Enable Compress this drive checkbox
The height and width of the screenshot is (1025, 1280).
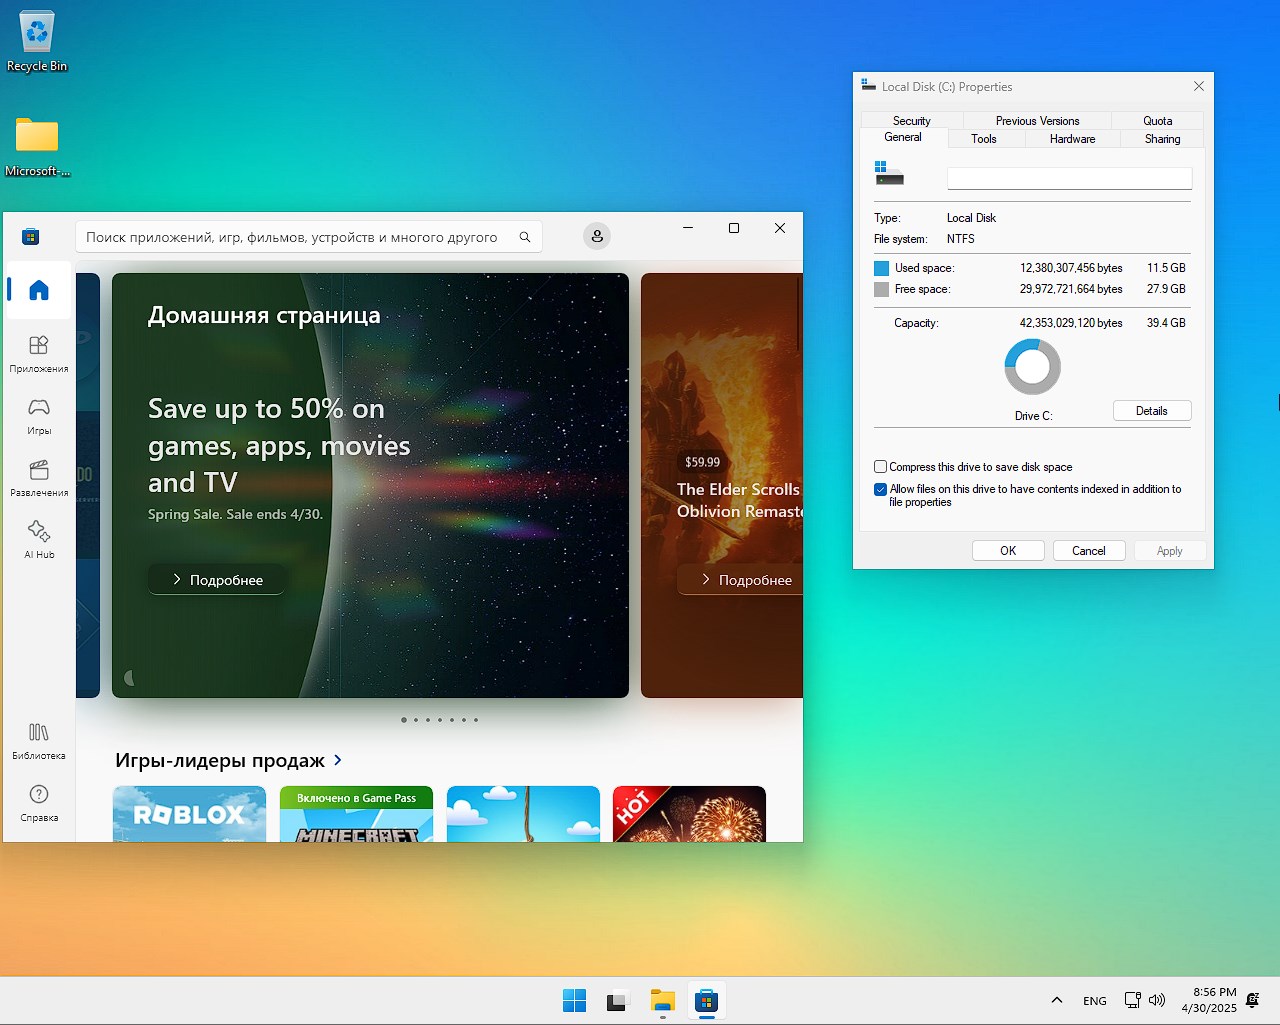(880, 467)
